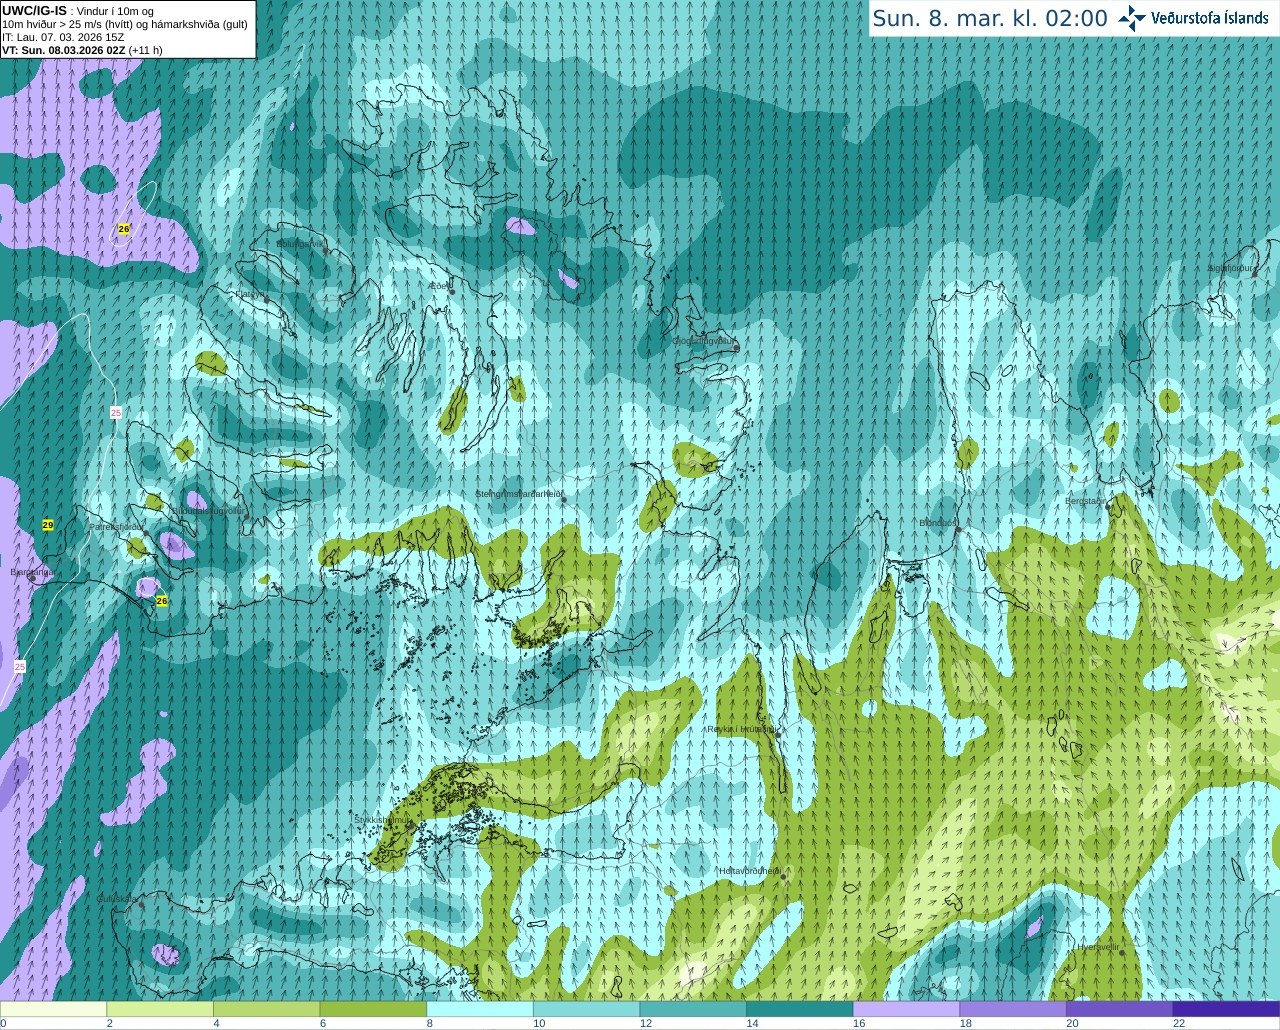
Task: Click the 10m hviður > 25 m/s description line
Action: (125, 24)
